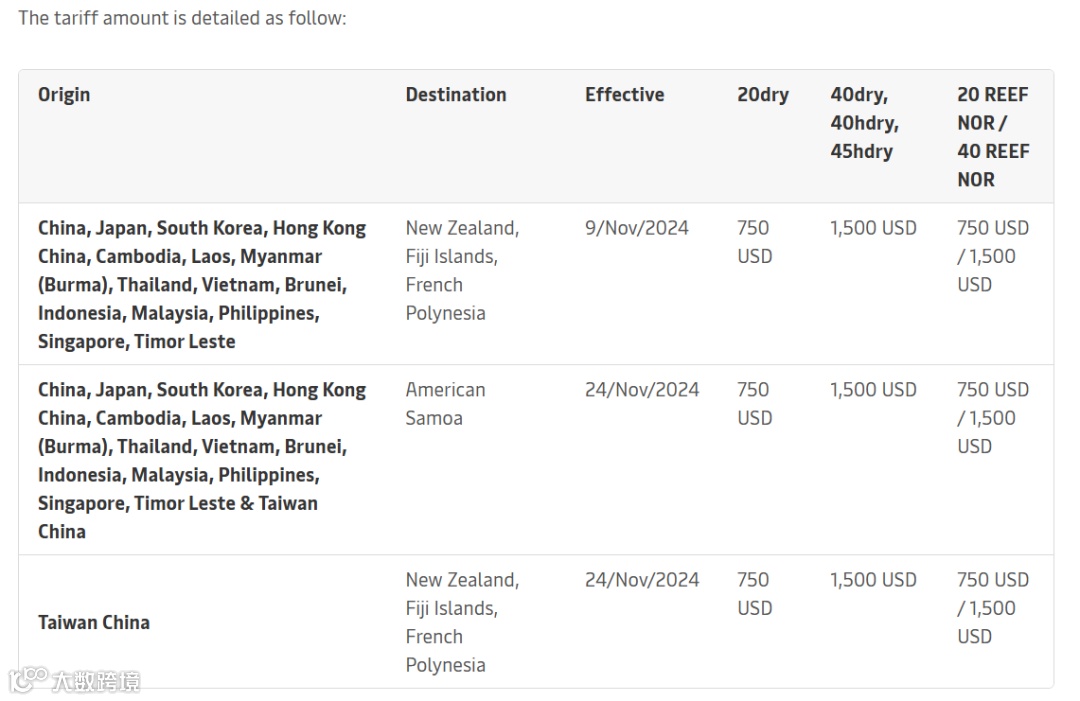Click the Effective column header

pos(624,95)
